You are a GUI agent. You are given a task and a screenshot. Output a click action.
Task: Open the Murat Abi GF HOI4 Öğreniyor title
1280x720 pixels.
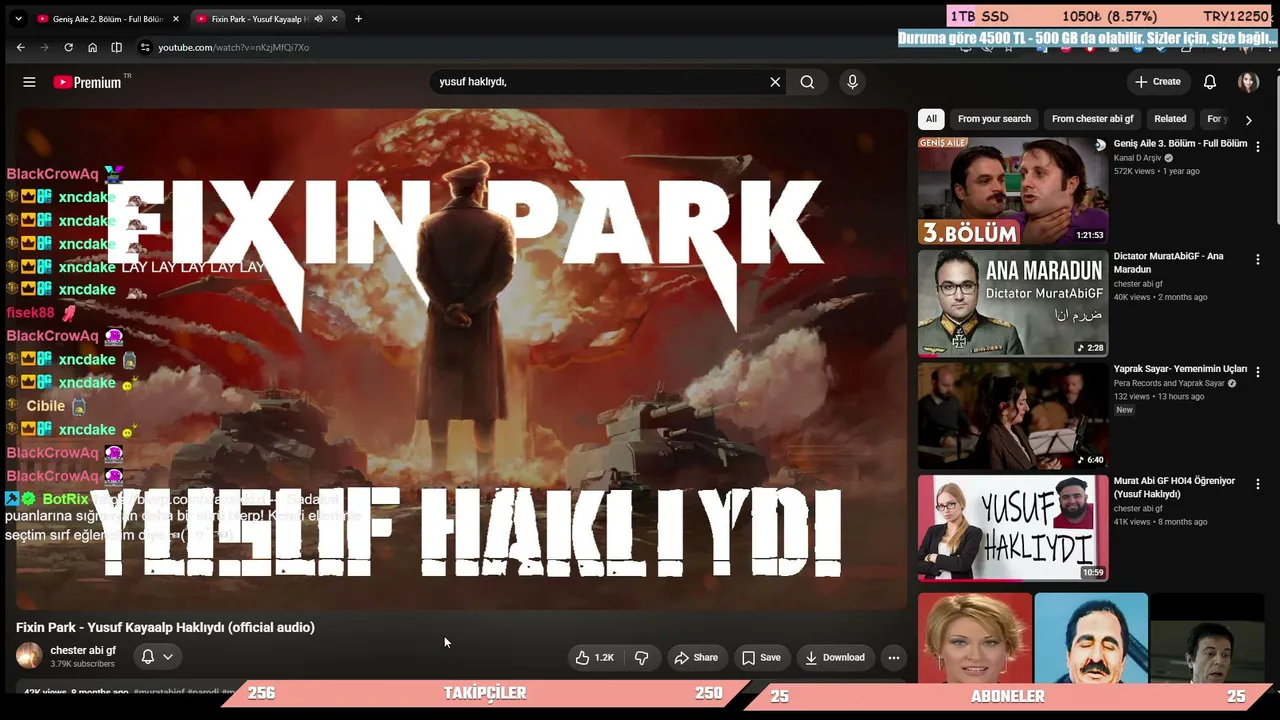(x=1174, y=487)
